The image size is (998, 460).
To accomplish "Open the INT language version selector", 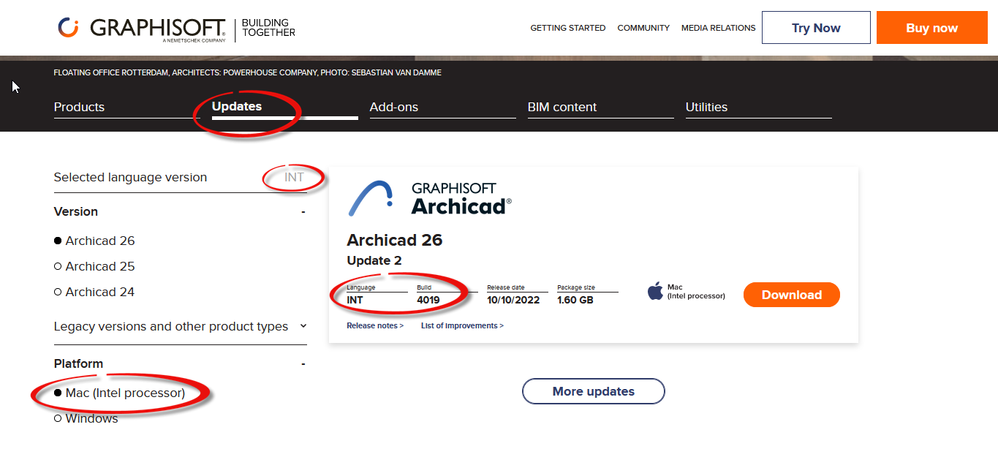I will click(293, 178).
